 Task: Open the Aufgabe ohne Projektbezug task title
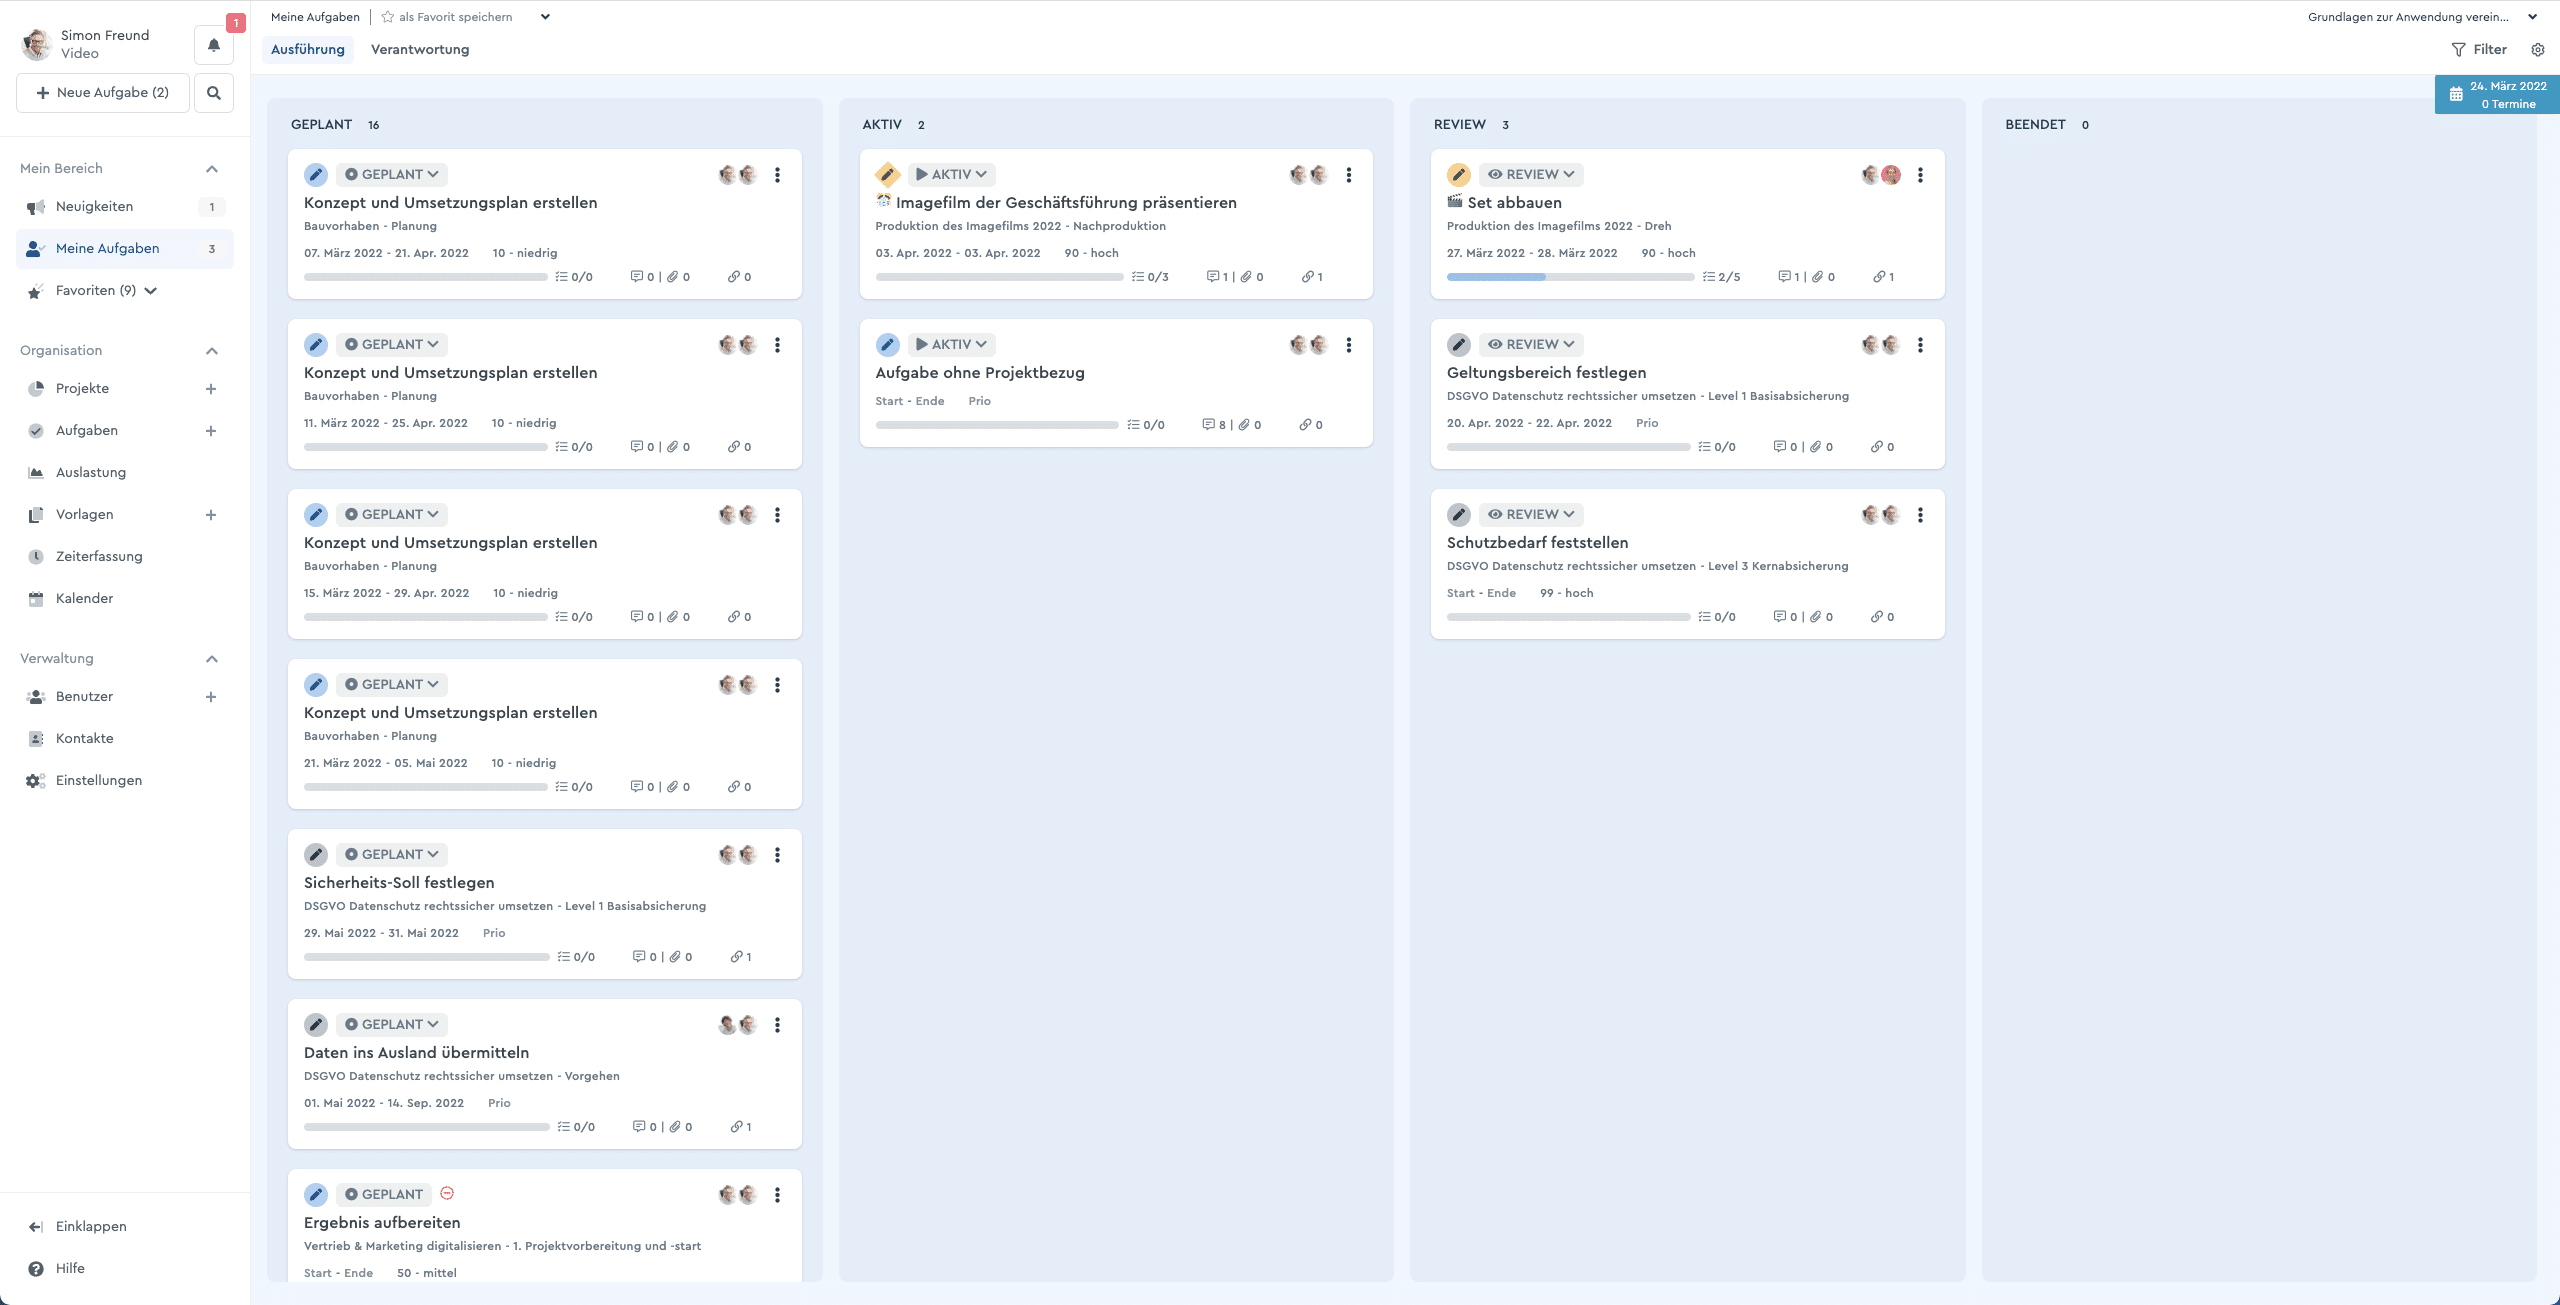point(980,373)
